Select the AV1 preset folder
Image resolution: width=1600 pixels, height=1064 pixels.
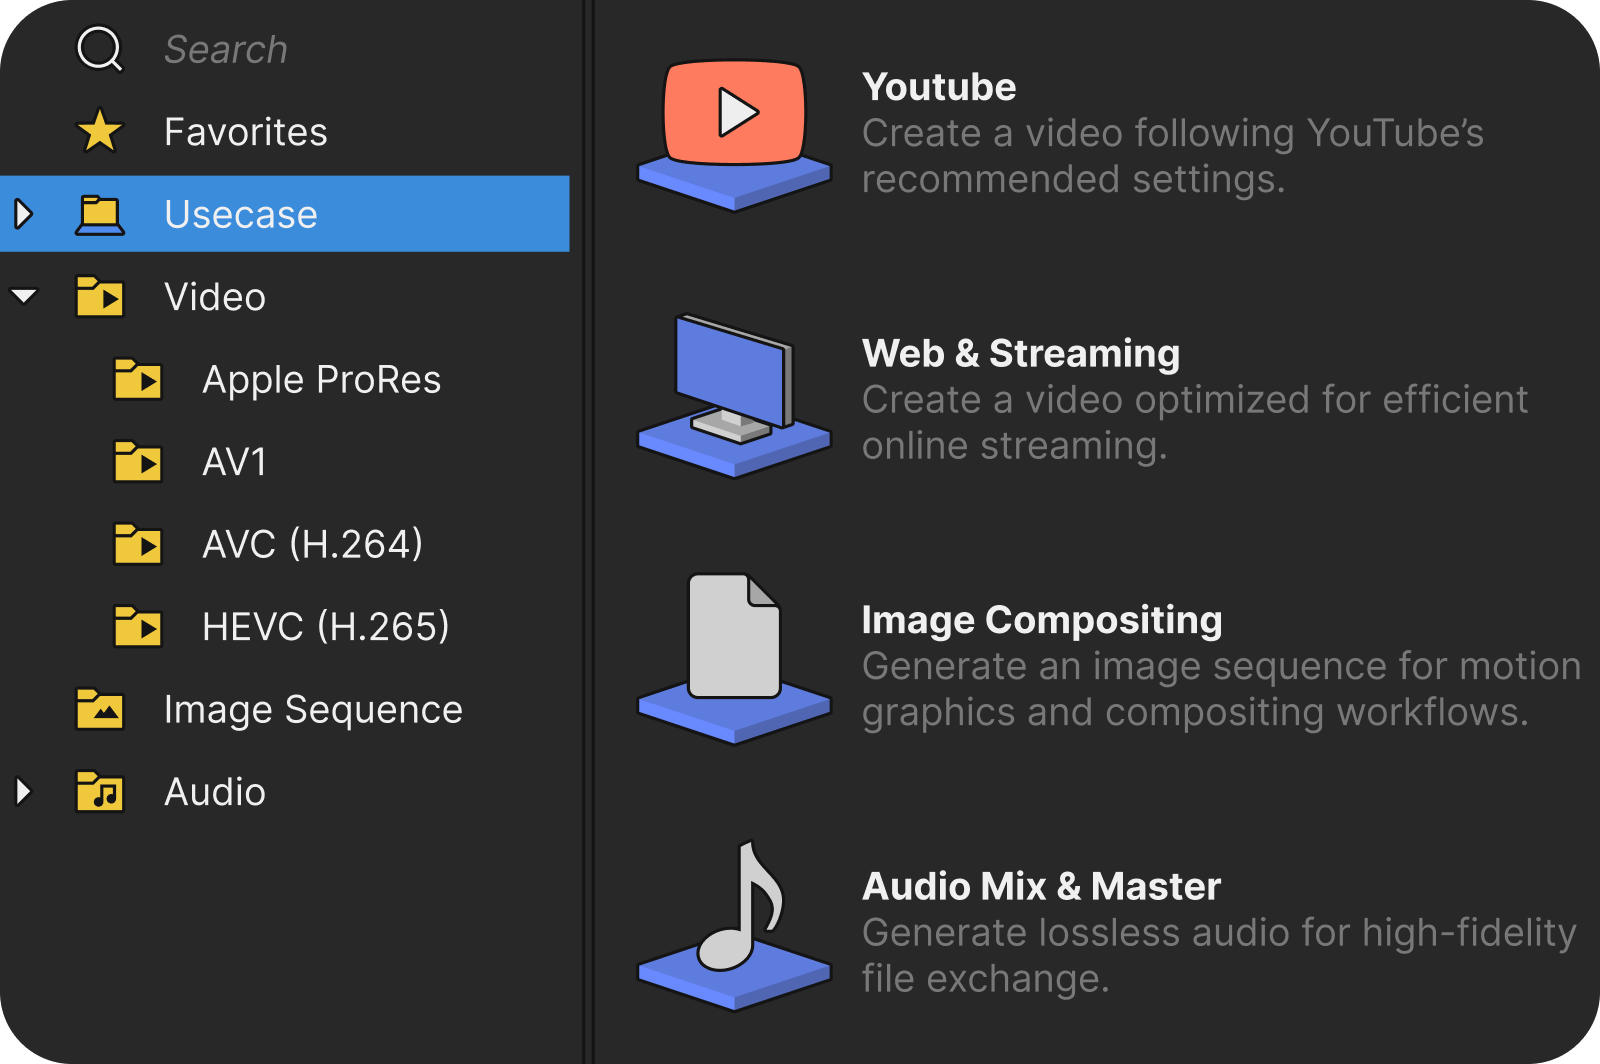[x=234, y=462]
